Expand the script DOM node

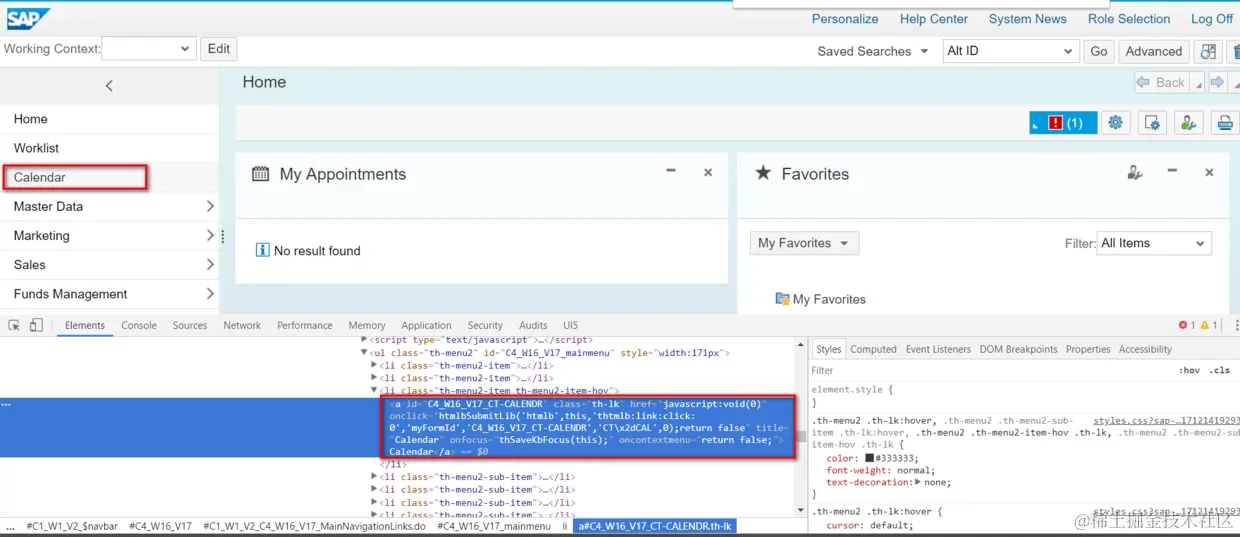click(x=364, y=340)
